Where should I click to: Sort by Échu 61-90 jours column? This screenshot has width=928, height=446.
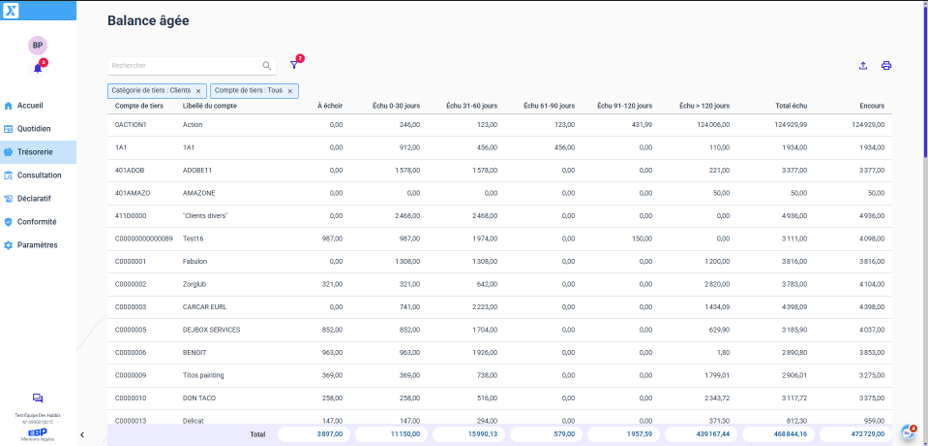pos(549,106)
